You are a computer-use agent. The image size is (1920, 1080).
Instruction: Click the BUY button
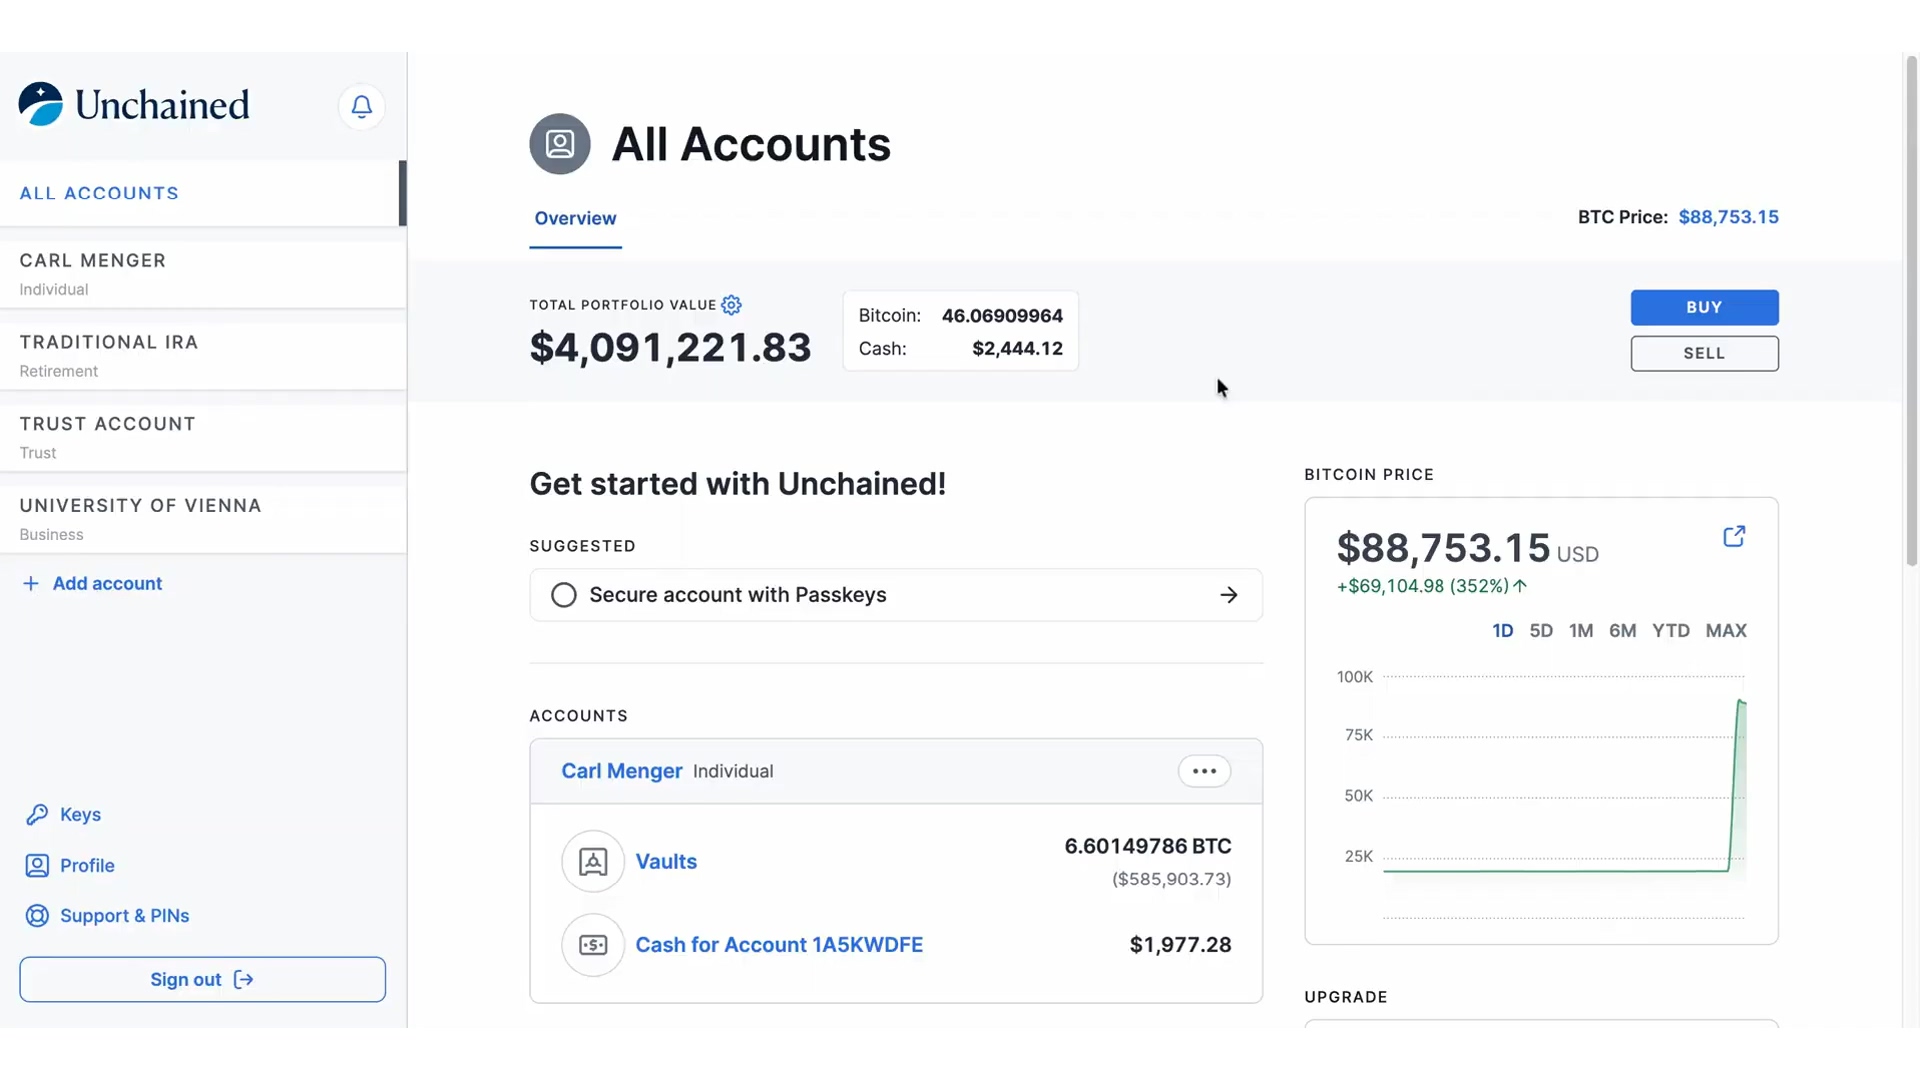[1704, 307]
